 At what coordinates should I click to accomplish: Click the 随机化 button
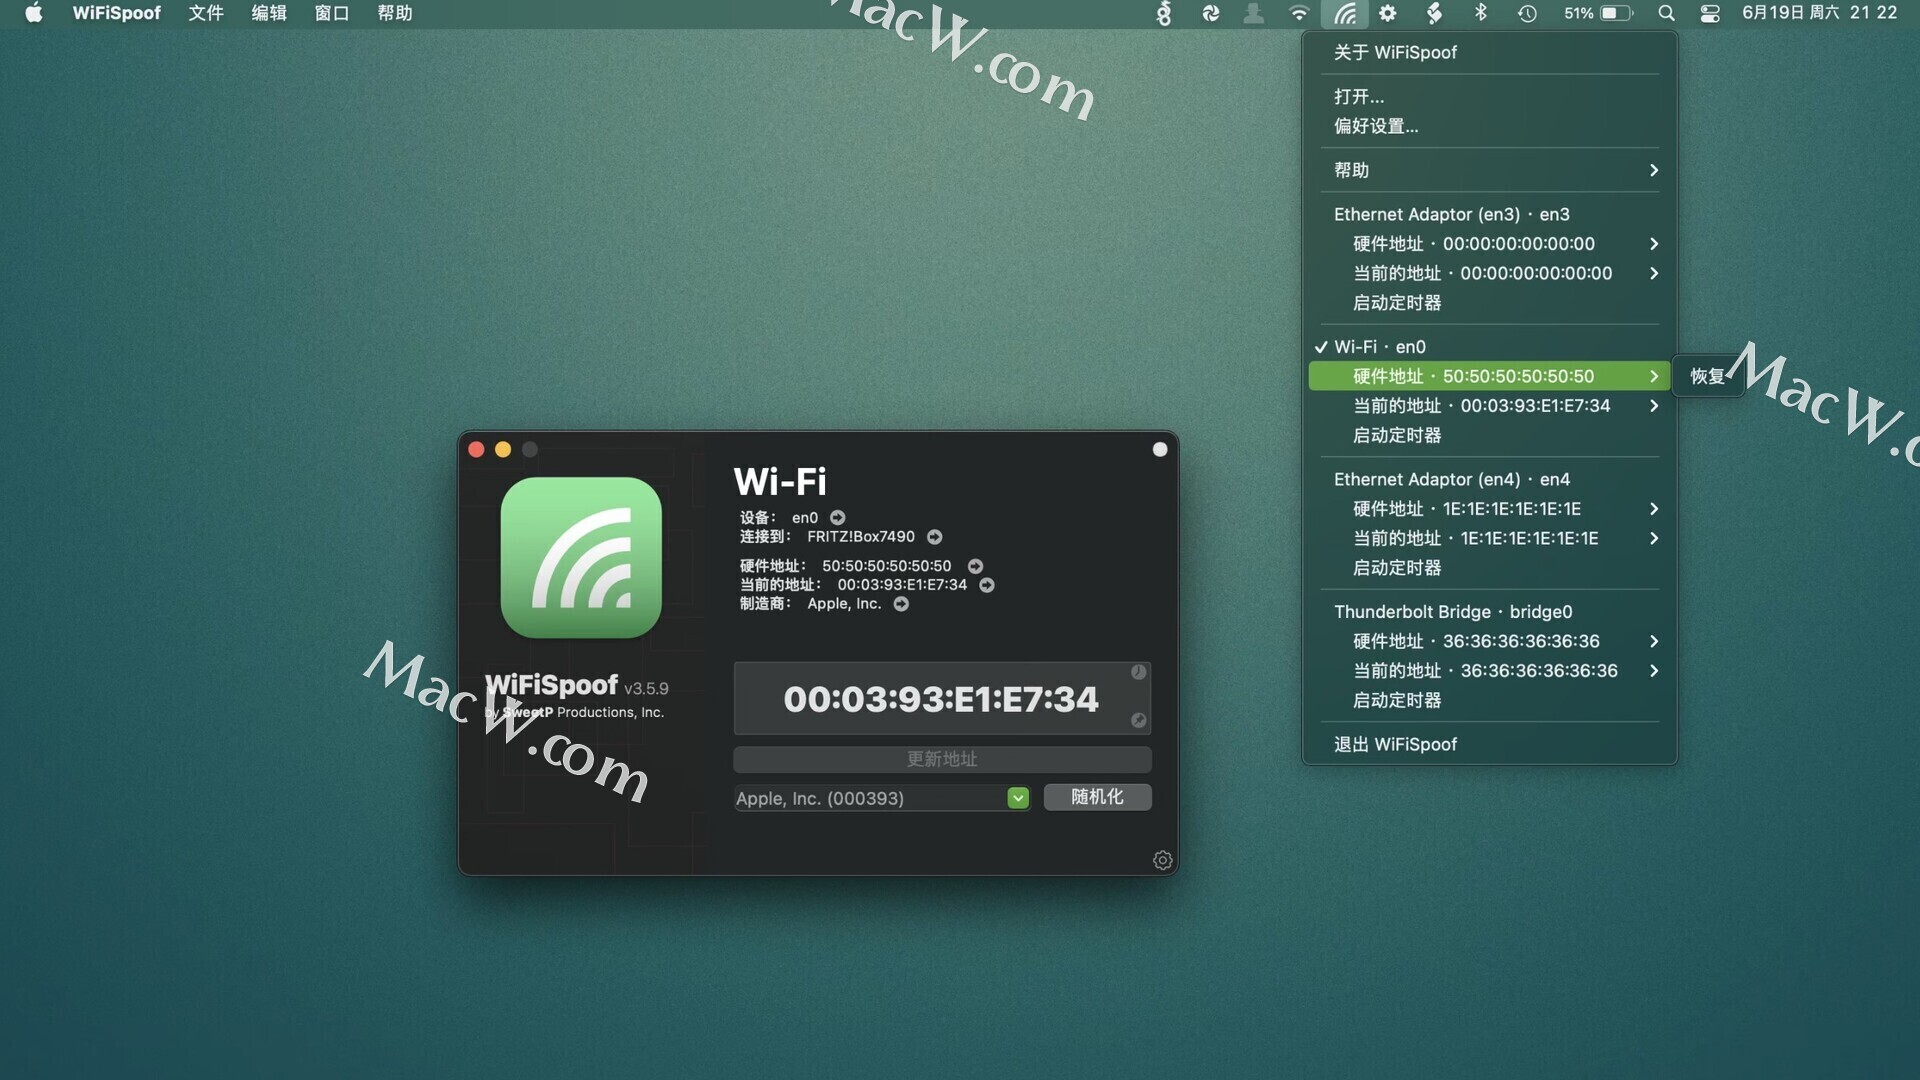click(x=1097, y=797)
